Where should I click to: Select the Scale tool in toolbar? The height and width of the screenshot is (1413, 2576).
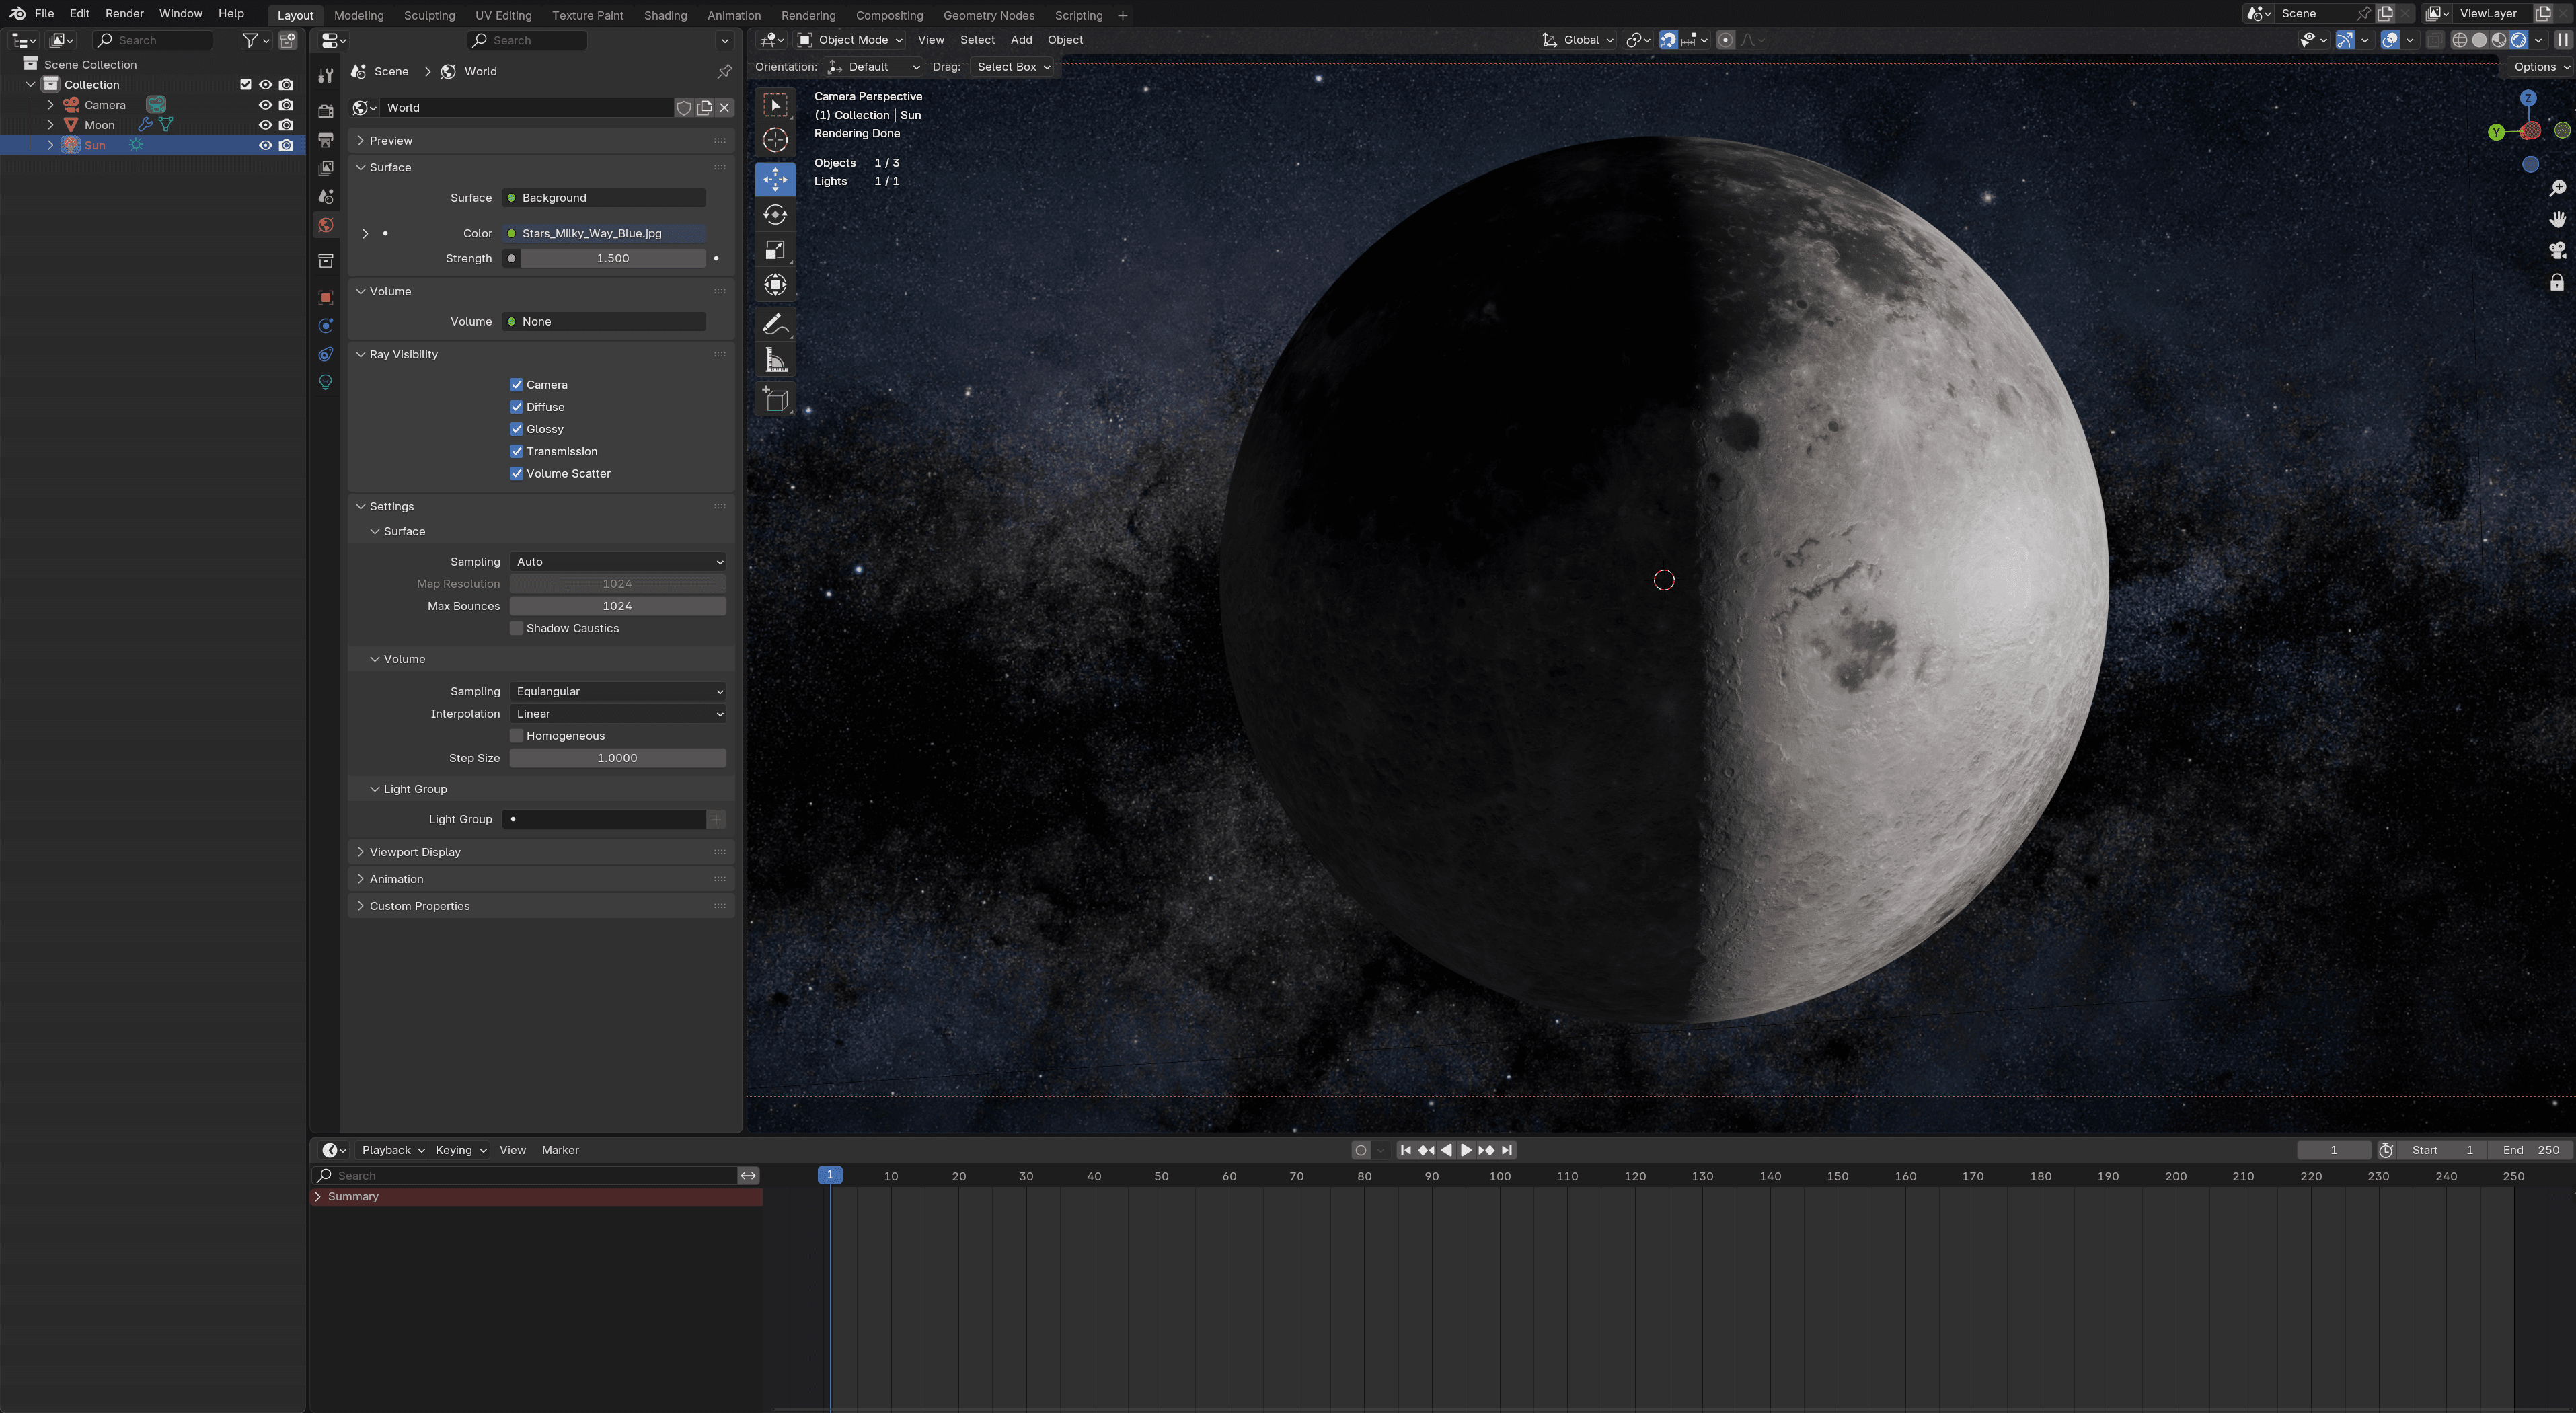(x=775, y=250)
